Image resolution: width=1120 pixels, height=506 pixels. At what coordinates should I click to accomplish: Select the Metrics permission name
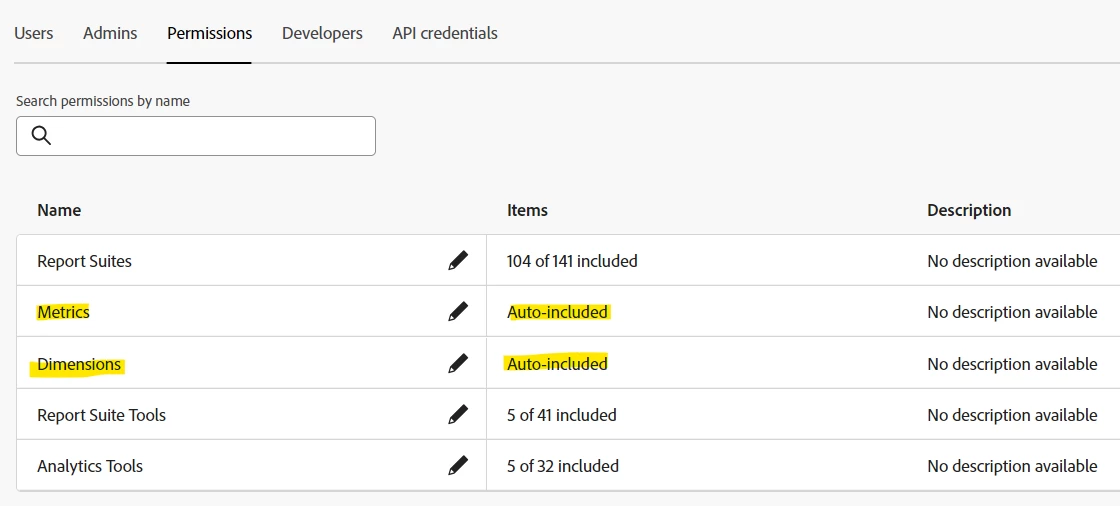click(63, 312)
